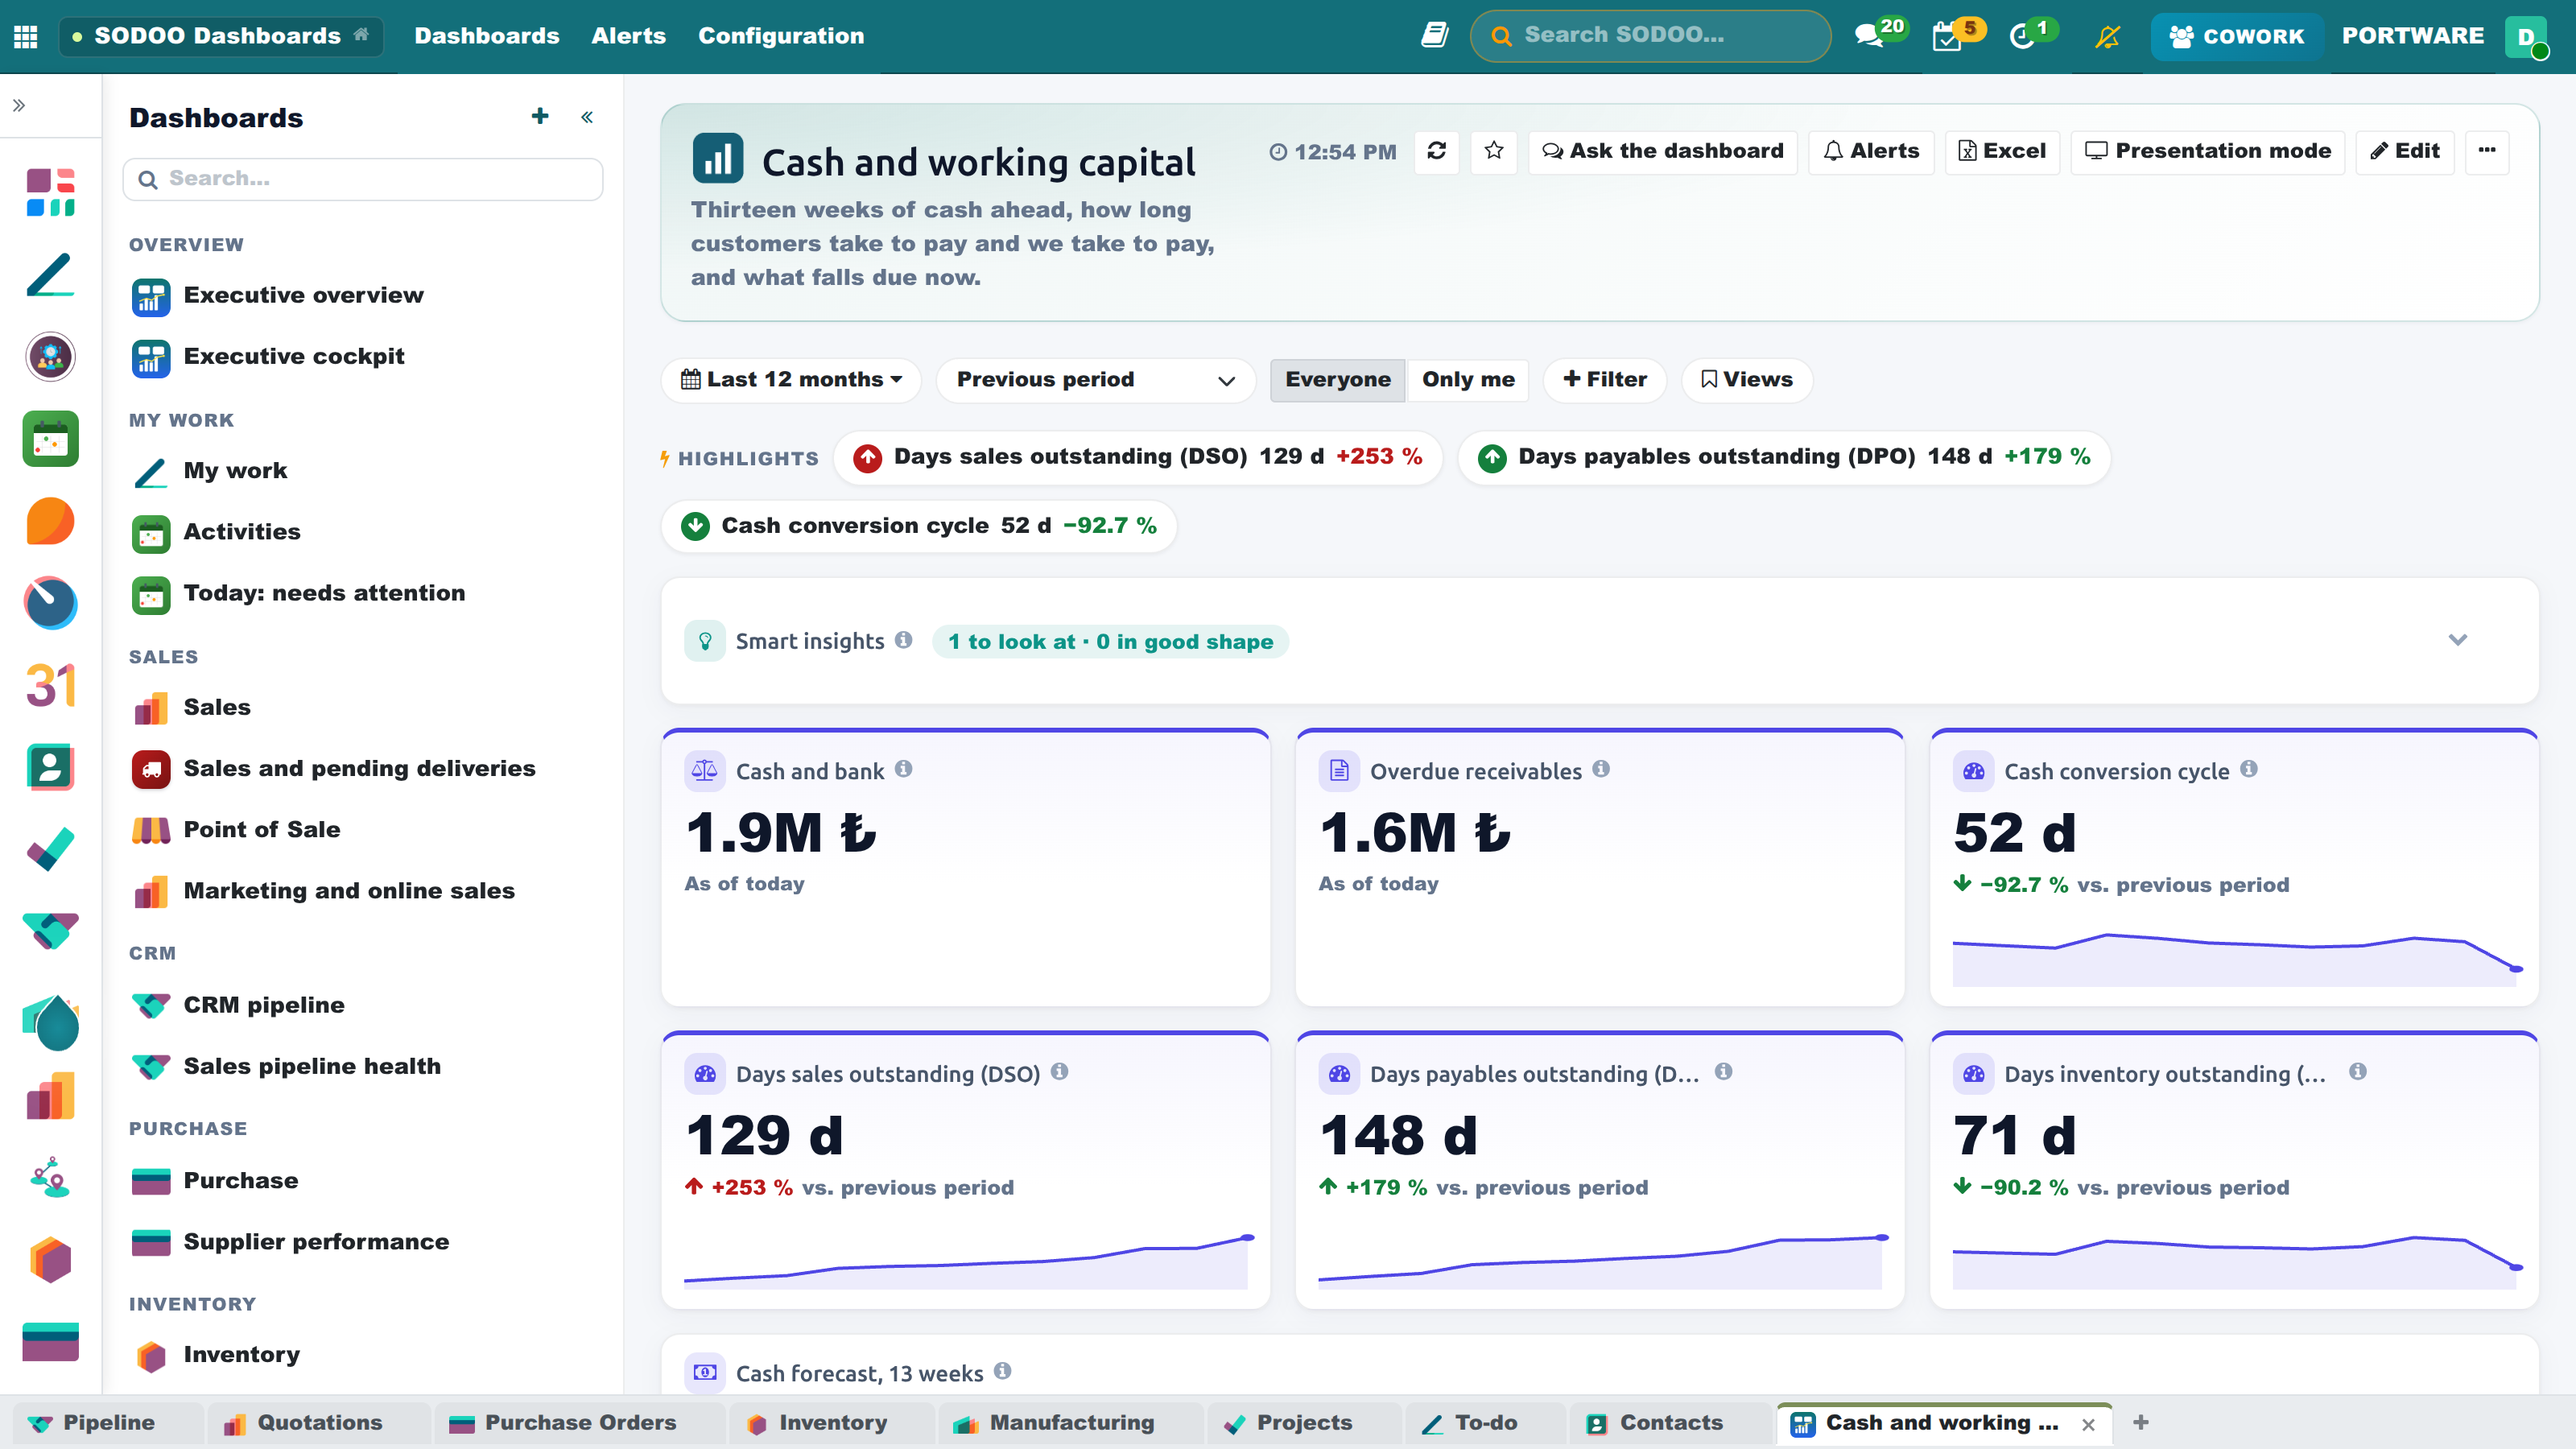Star the dashboard as favorite
2576x1449 pixels.
tap(1494, 151)
